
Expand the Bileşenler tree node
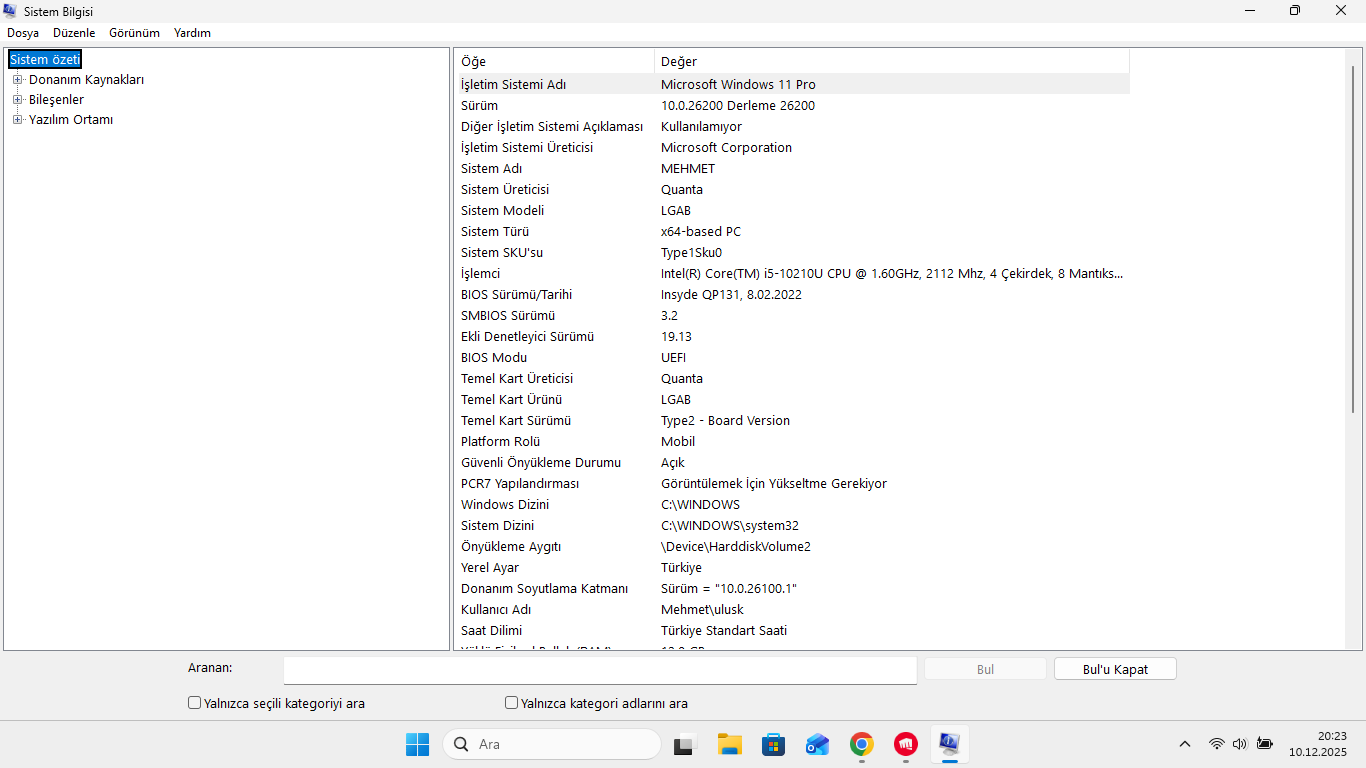(17, 100)
